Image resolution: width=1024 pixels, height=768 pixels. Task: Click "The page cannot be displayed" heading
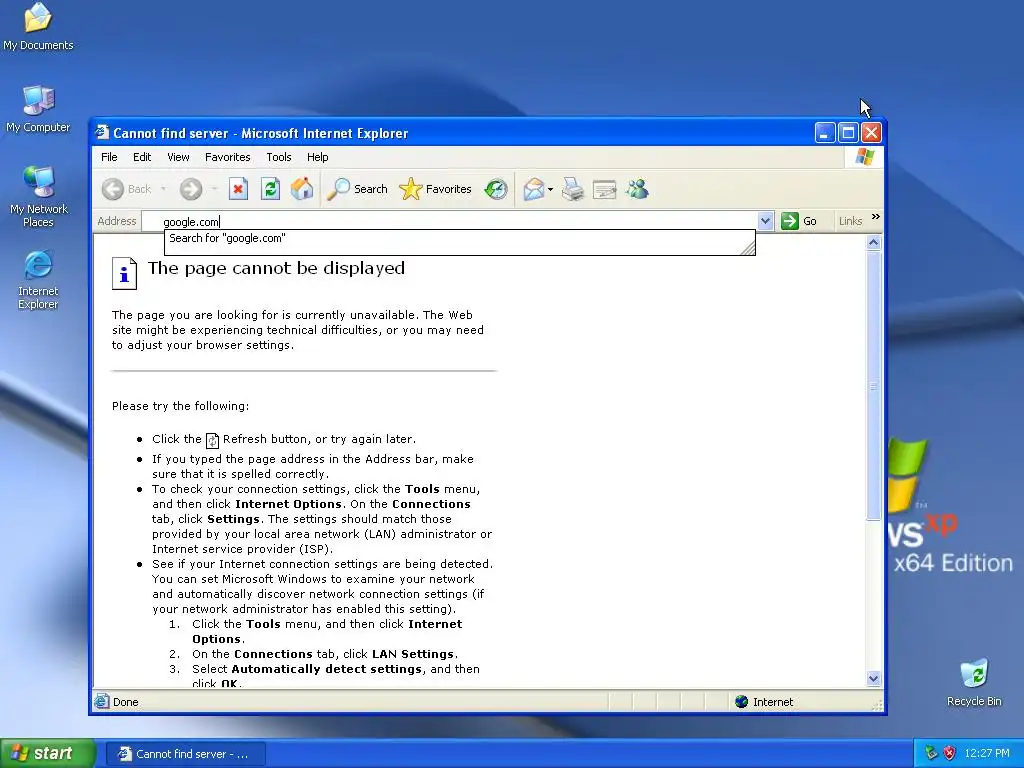coord(276,268)
